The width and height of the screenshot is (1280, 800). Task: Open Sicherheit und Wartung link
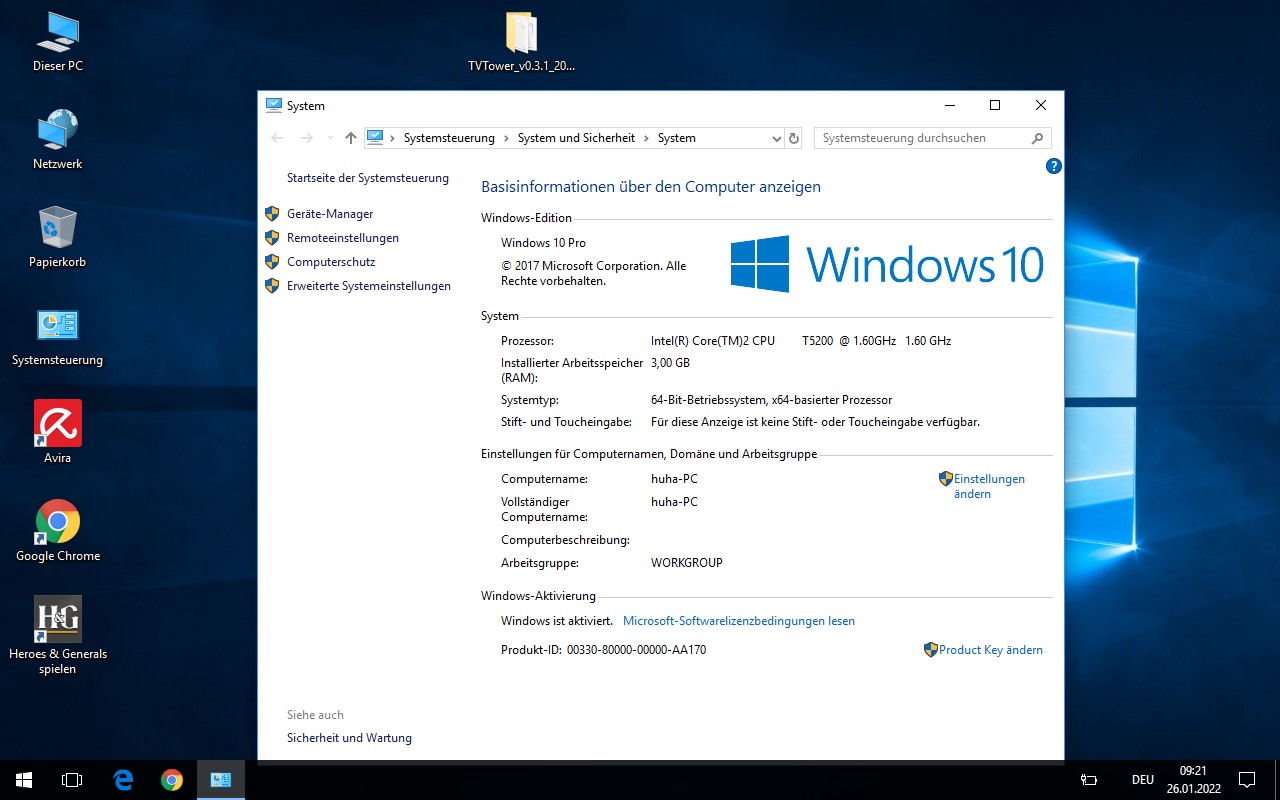tap(349, 738)
